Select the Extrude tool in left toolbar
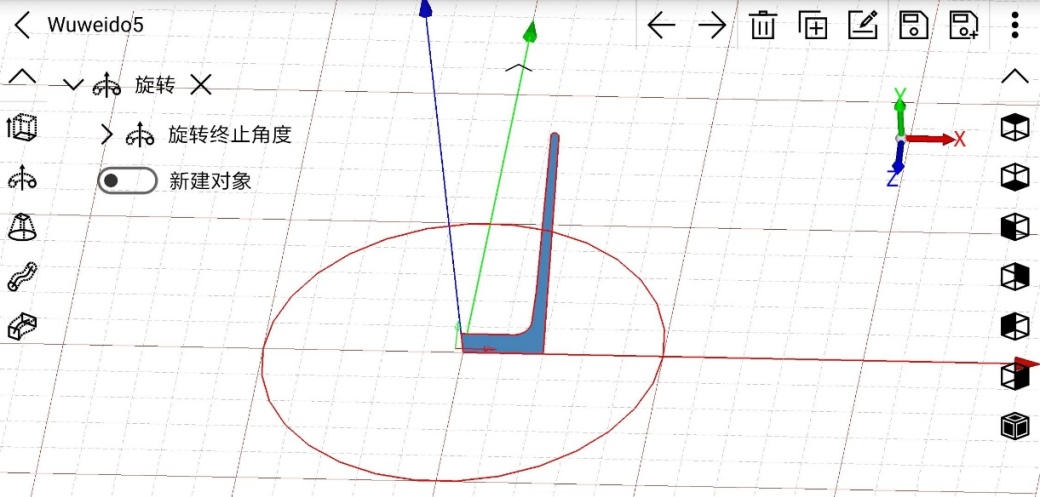 22,127
